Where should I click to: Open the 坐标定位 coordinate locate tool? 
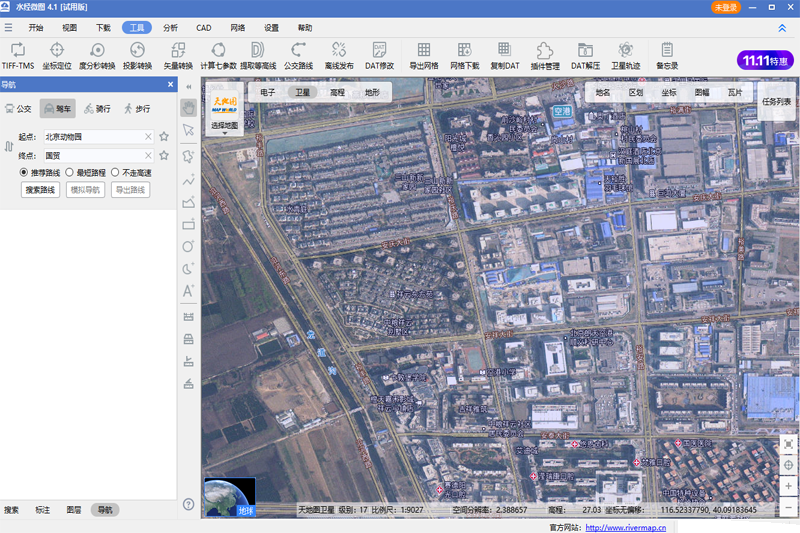point(57,50)
